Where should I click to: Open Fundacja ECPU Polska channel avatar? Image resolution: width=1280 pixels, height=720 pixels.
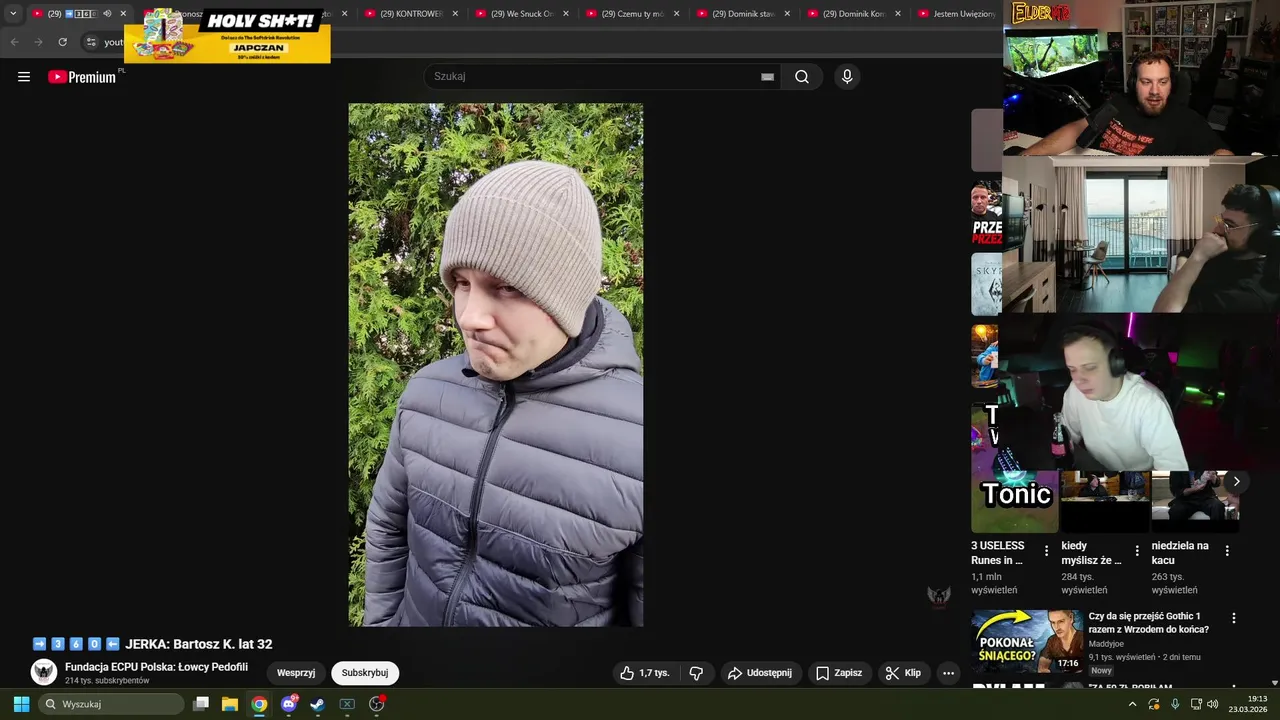(44, 672)
